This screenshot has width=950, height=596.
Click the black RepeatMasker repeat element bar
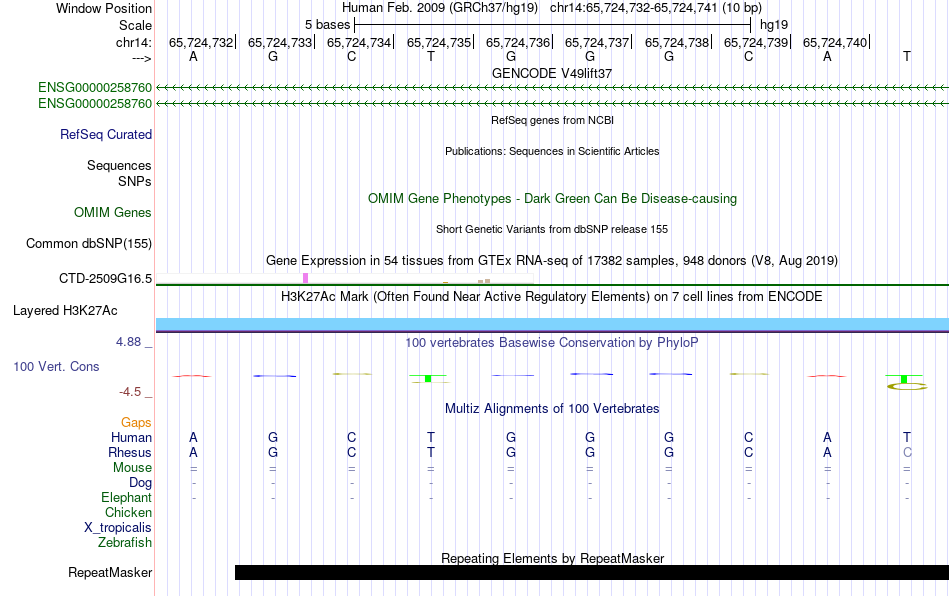click(x=592, y=572)
